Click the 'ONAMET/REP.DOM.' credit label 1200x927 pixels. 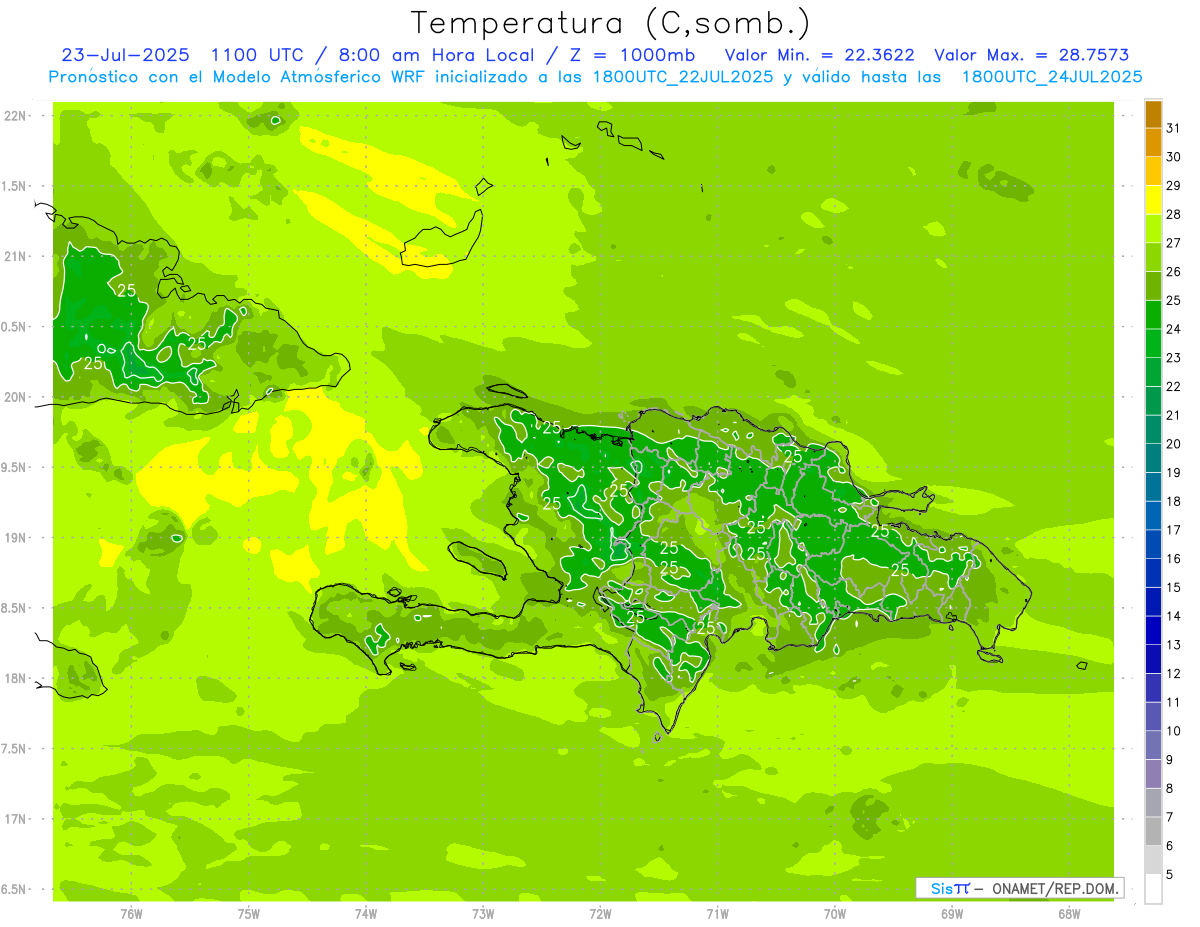pos(1056,888)
